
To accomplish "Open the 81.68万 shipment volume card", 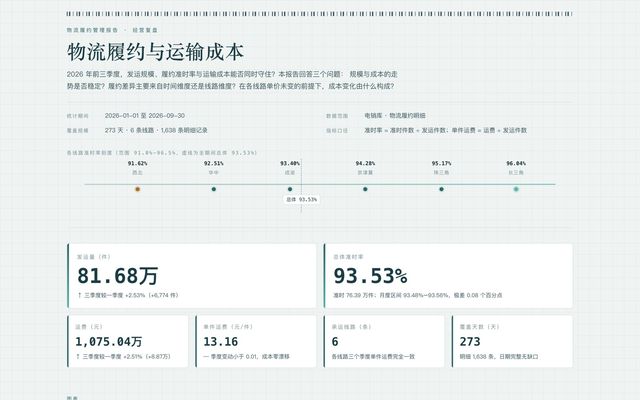I will click(x=191, y=276).
